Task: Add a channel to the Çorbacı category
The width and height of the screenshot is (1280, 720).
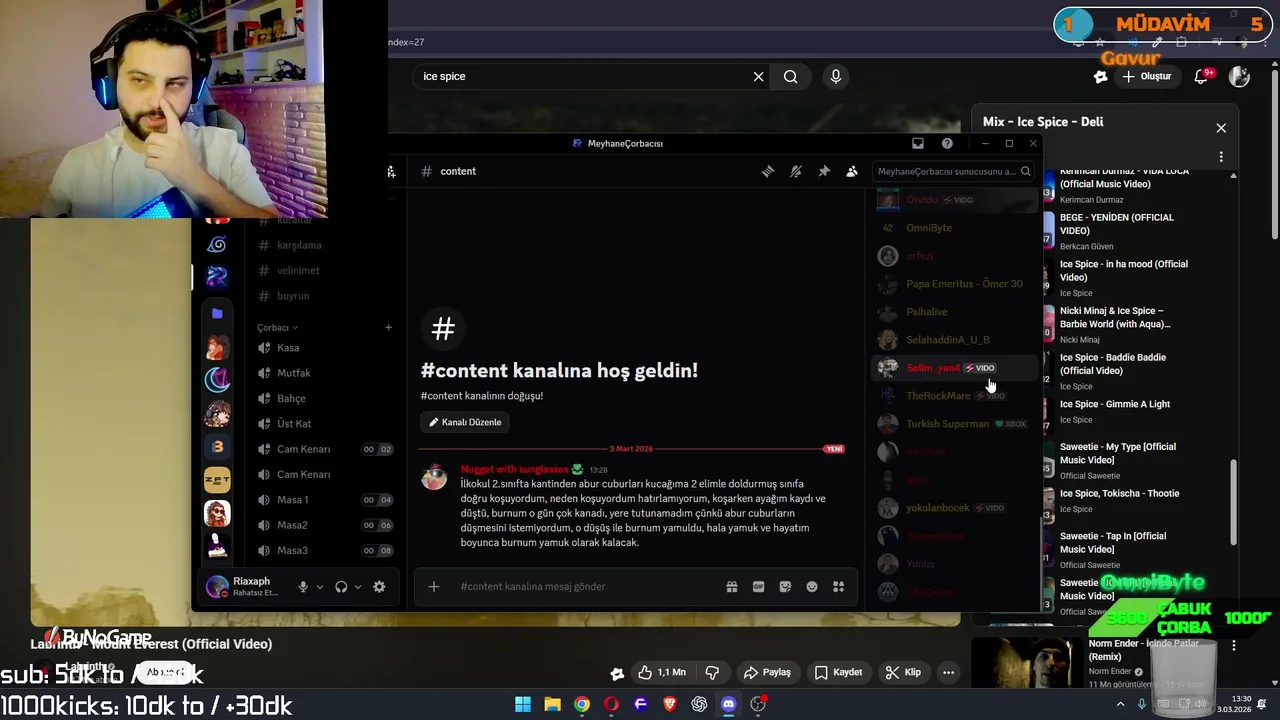Action: 389,327
